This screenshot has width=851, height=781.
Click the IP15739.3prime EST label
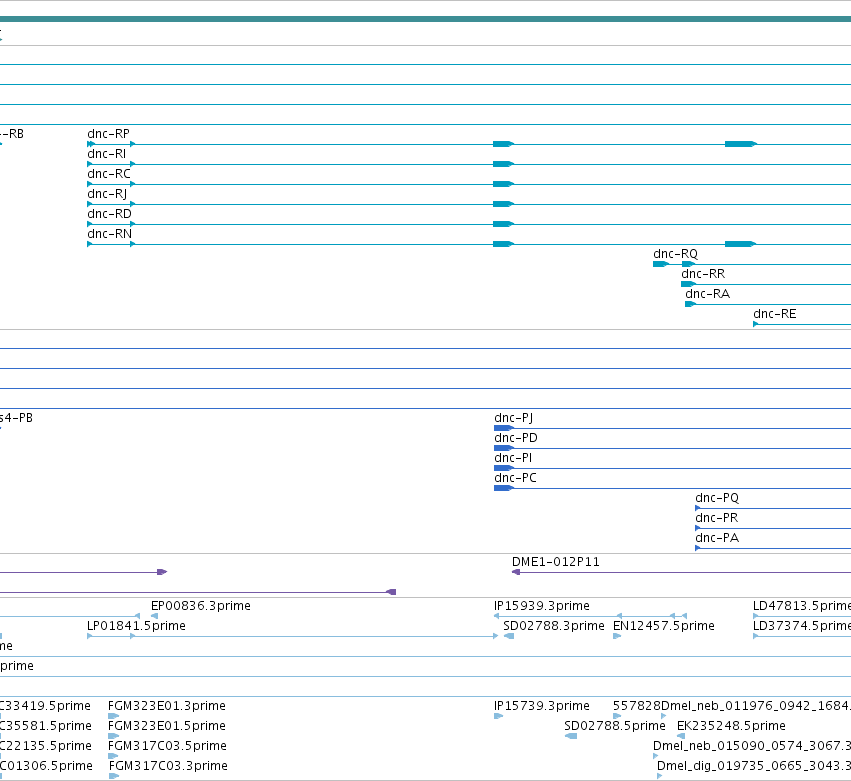click(x=542, y=706)
